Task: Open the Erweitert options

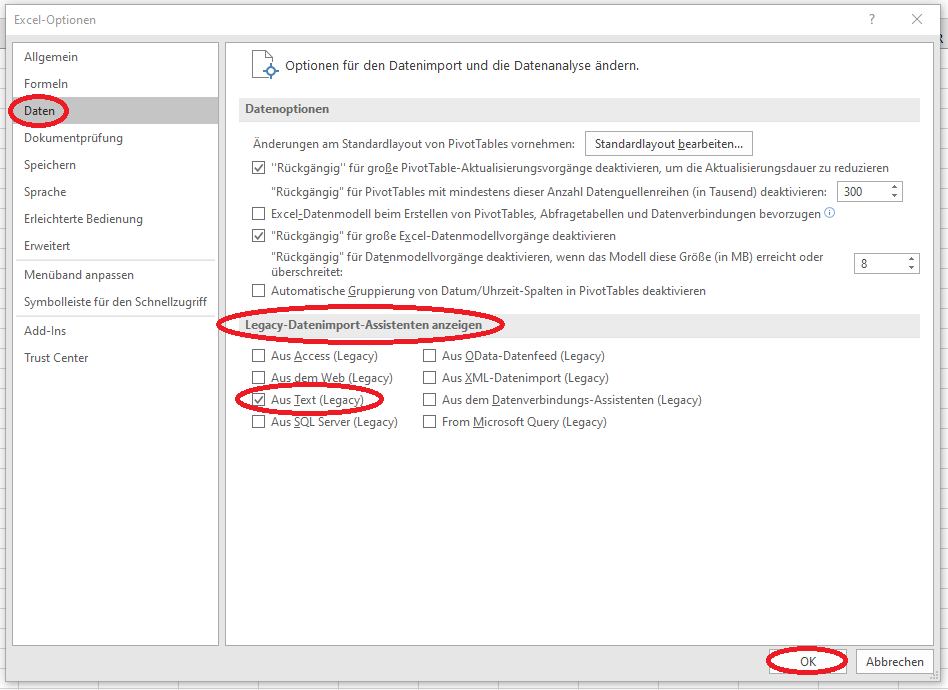Action: pos(115,246)
